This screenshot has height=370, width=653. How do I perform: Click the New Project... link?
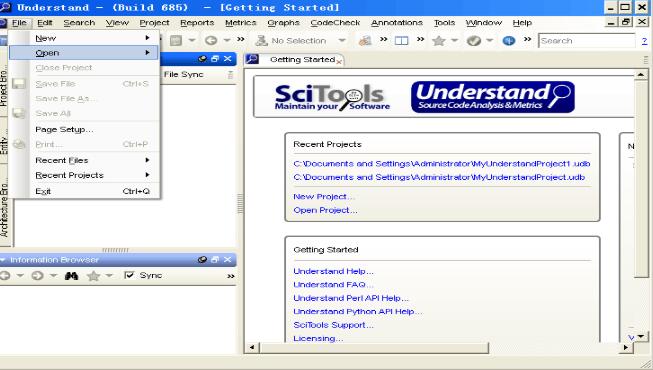(x=324, y=197)
